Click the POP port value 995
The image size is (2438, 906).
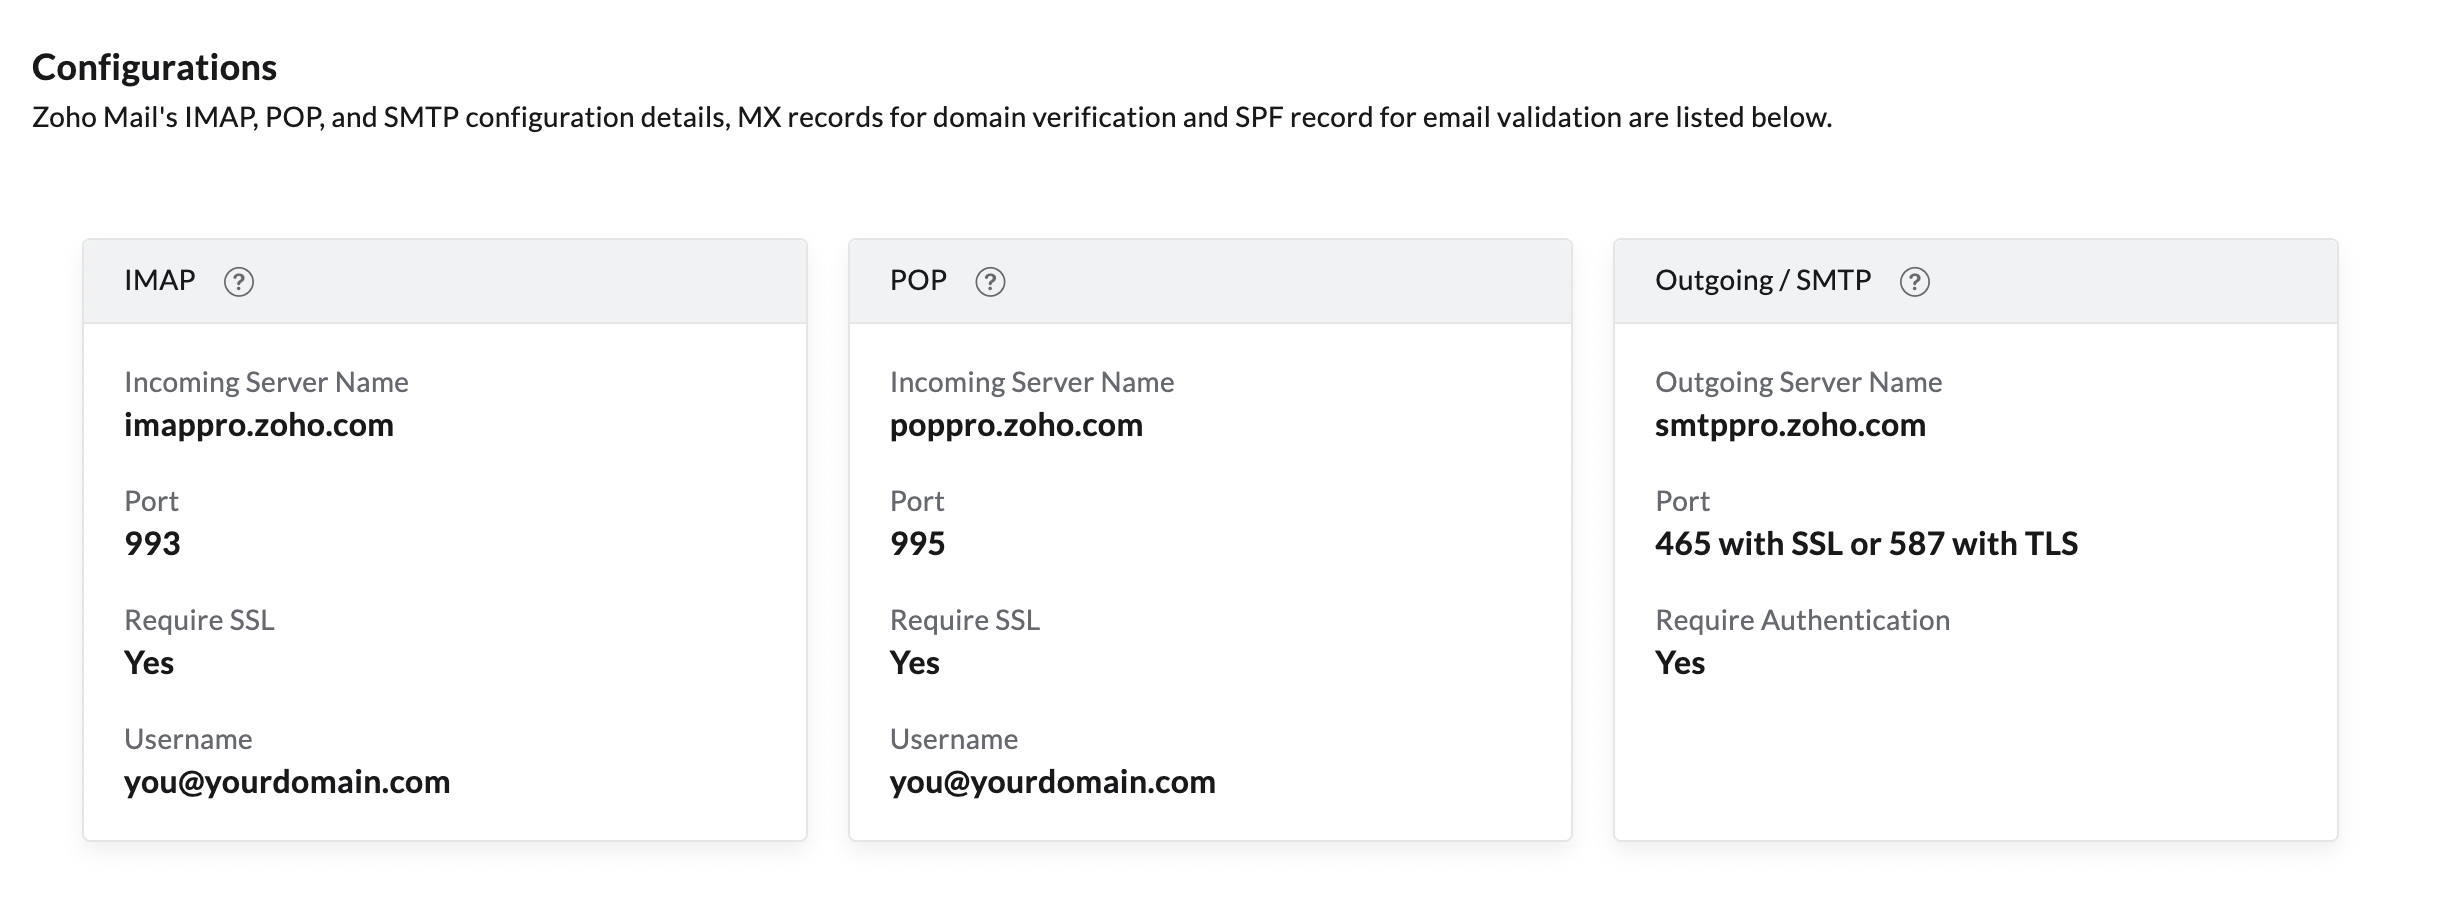coord(917,544)
